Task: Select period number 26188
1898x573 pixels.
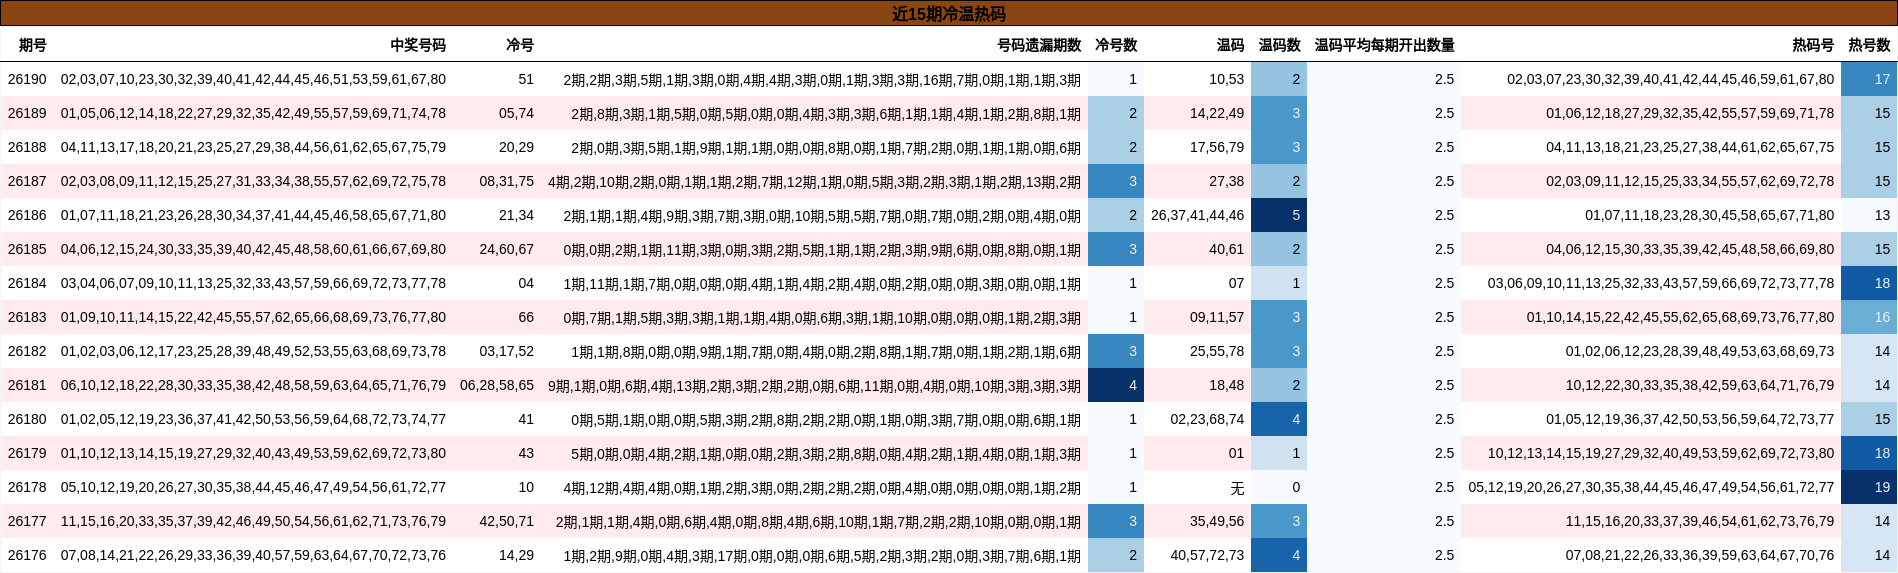Action: point(27,147)
